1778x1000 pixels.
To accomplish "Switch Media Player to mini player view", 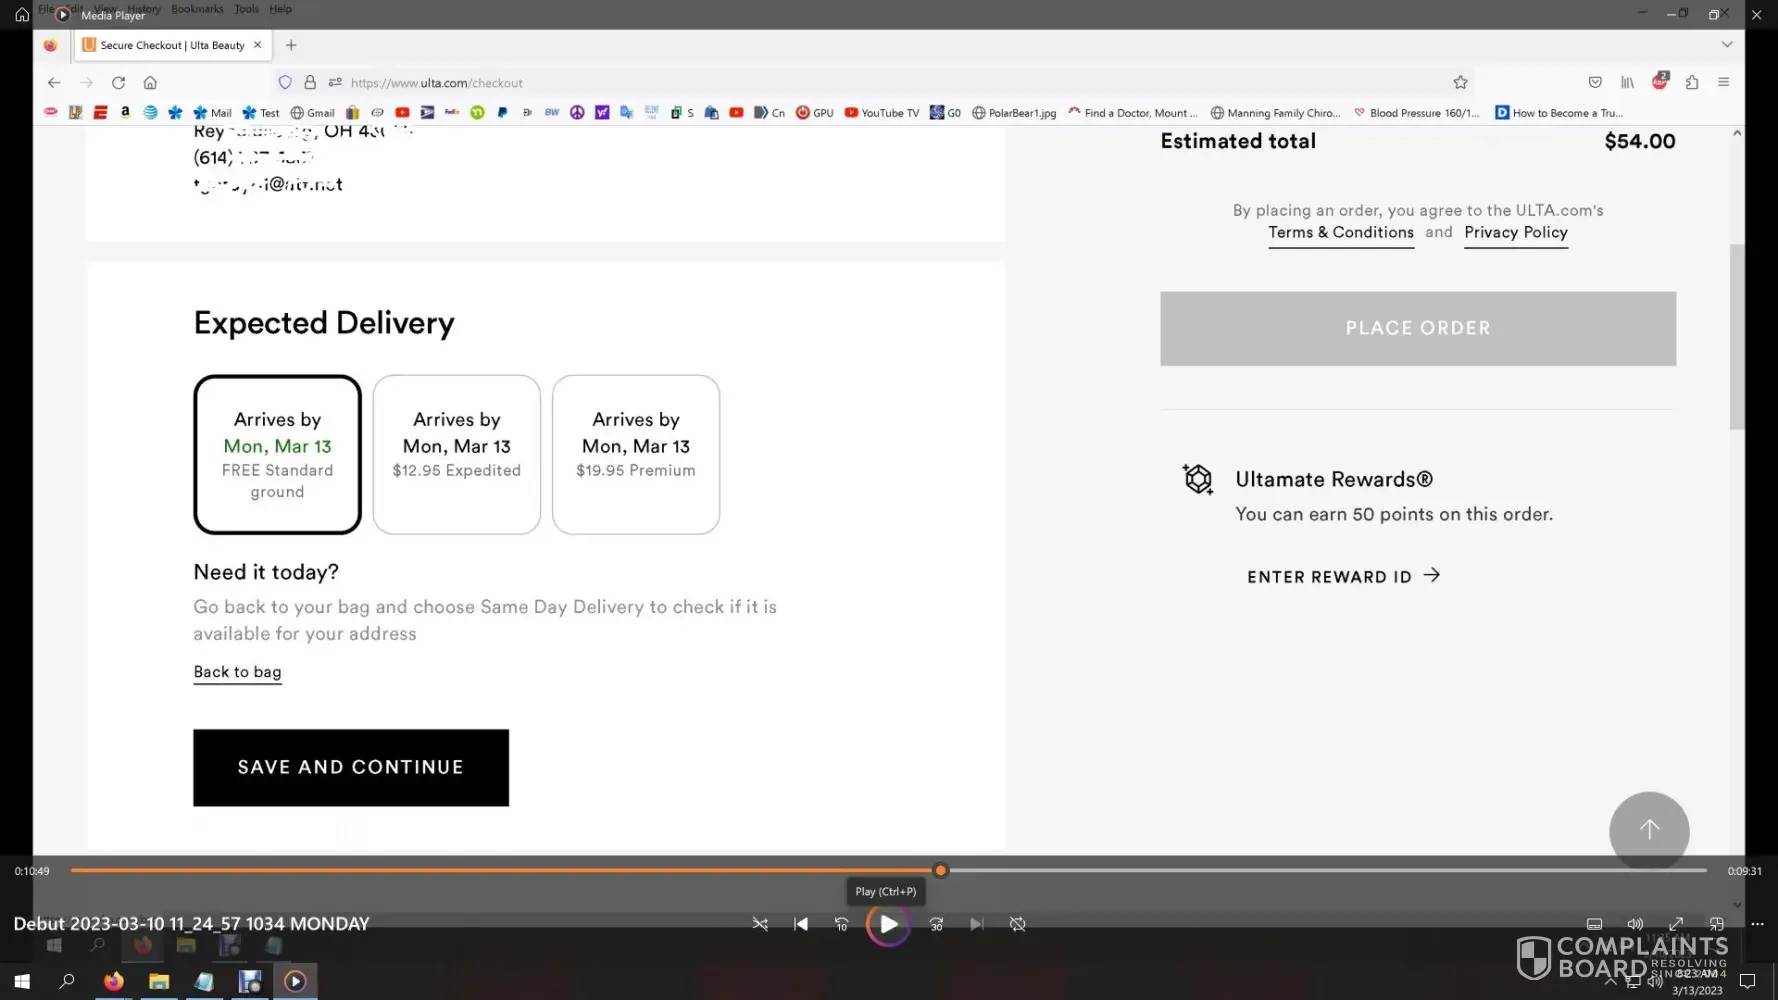I will click(x=1716, y=924).
